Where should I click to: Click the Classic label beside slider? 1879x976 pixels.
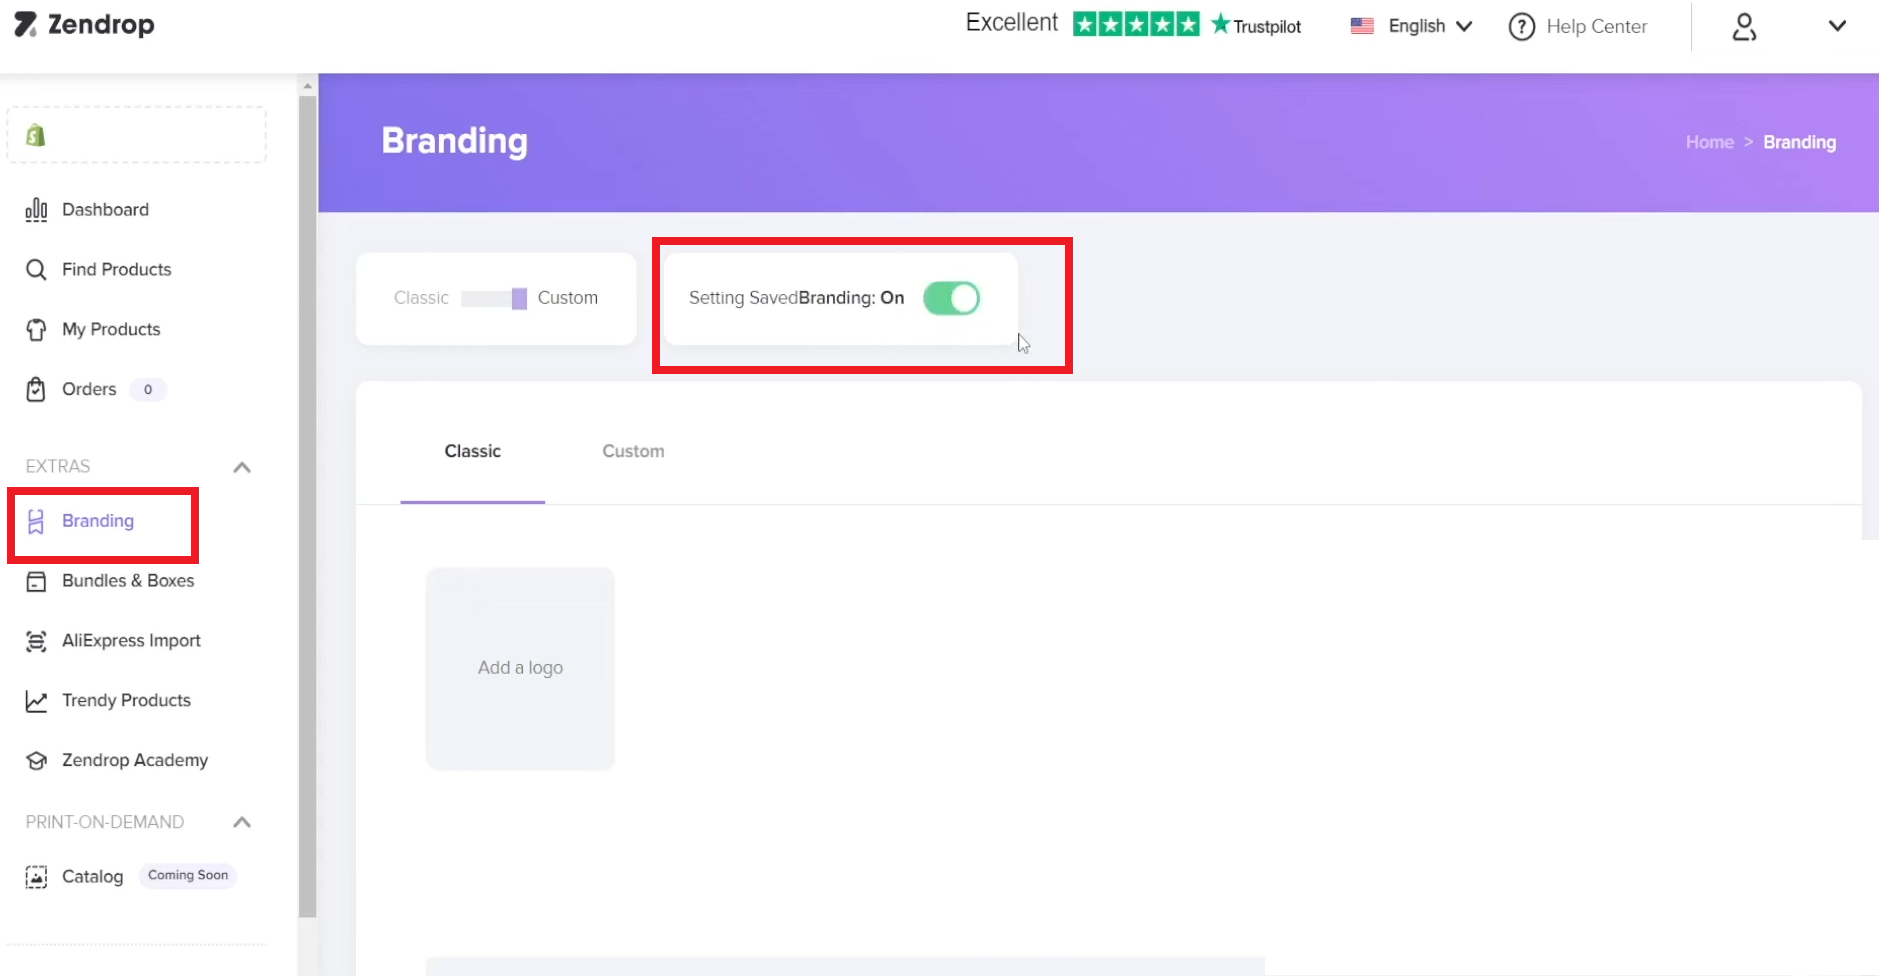[421, 298]
